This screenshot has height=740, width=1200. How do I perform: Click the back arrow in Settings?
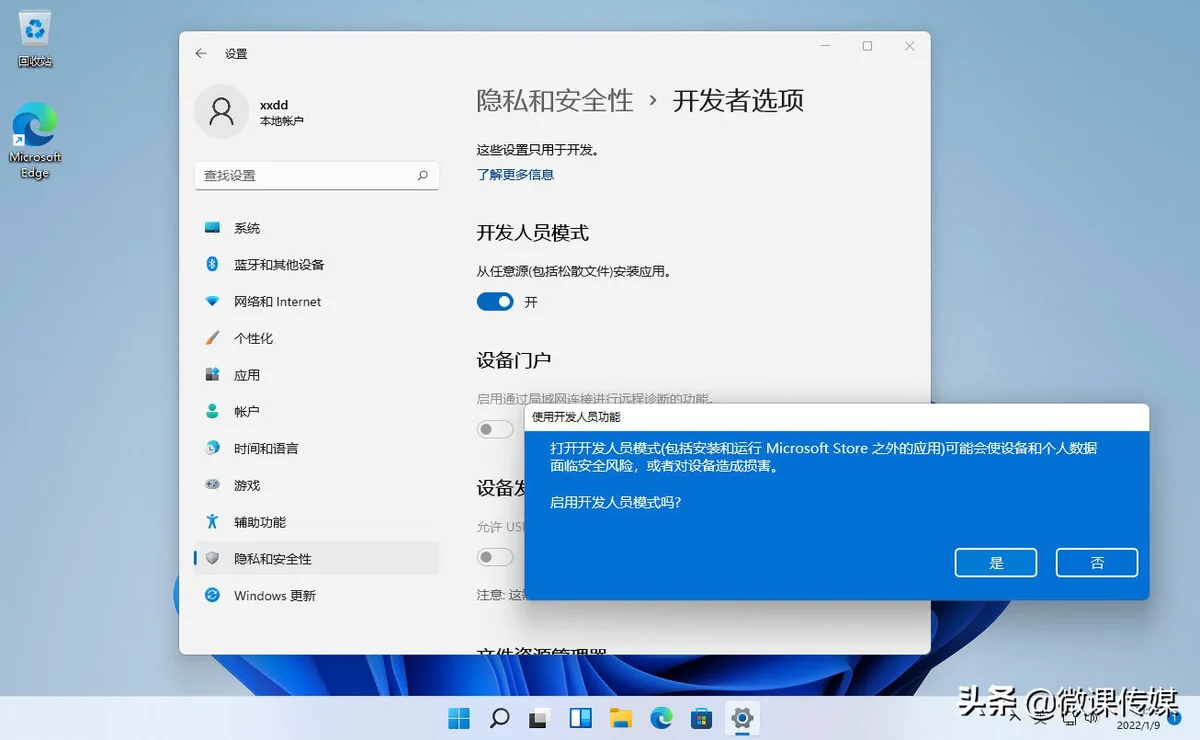click(x=201, y=54)
